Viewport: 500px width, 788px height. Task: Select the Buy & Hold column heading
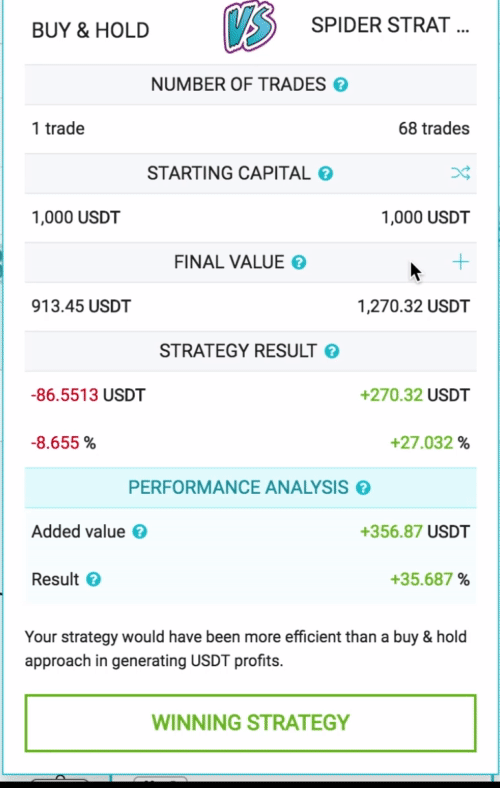point(90,31)
